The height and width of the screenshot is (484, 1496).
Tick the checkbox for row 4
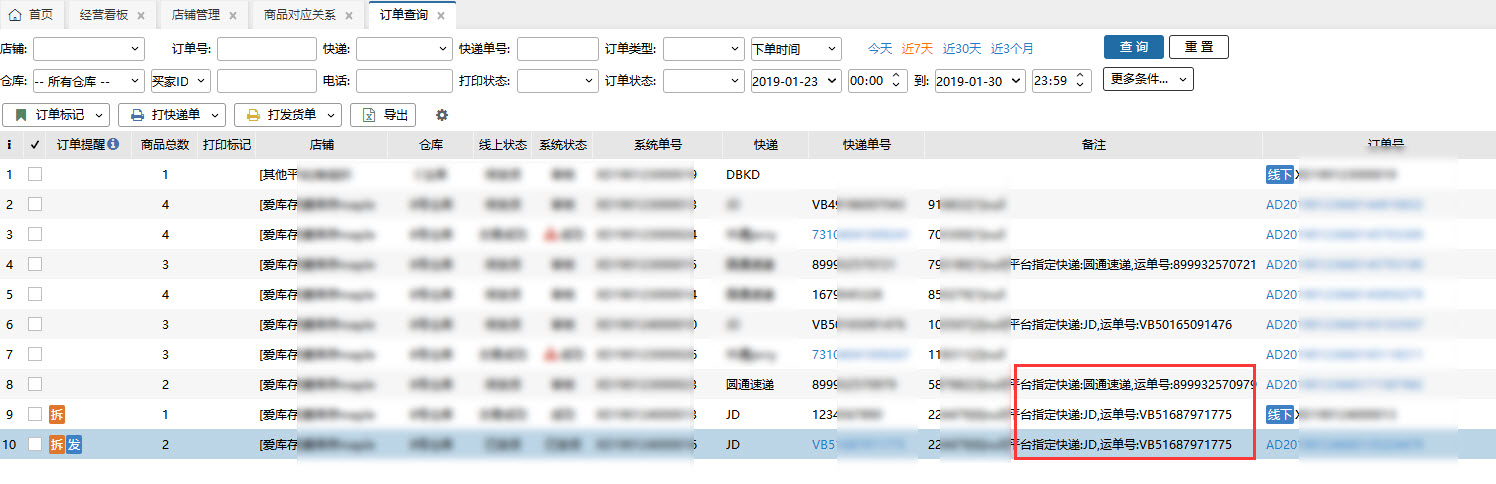click(x=35, y=264)
